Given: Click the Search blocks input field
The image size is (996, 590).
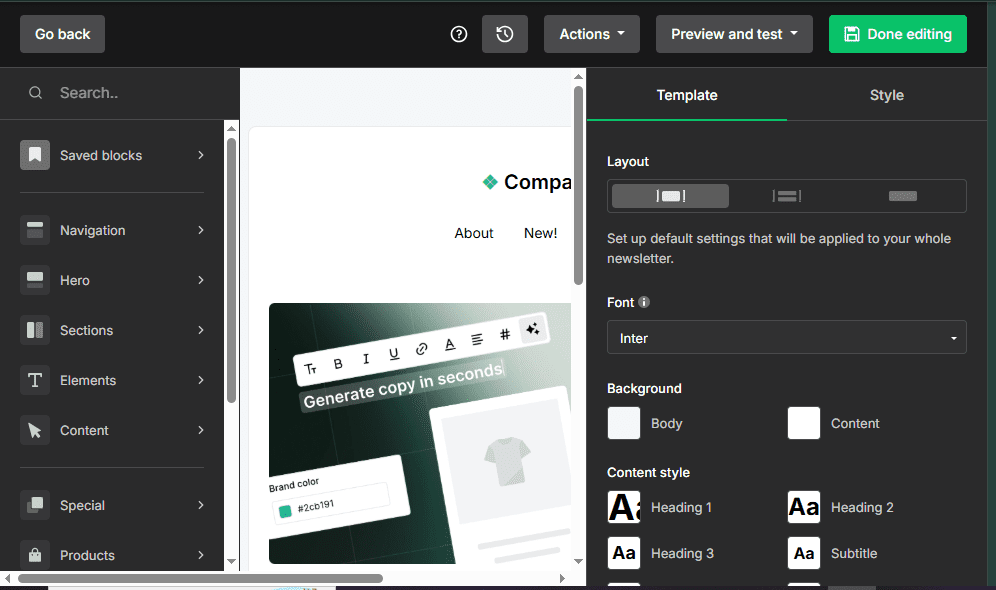Looking at the screenshot, I should [119, 93].
